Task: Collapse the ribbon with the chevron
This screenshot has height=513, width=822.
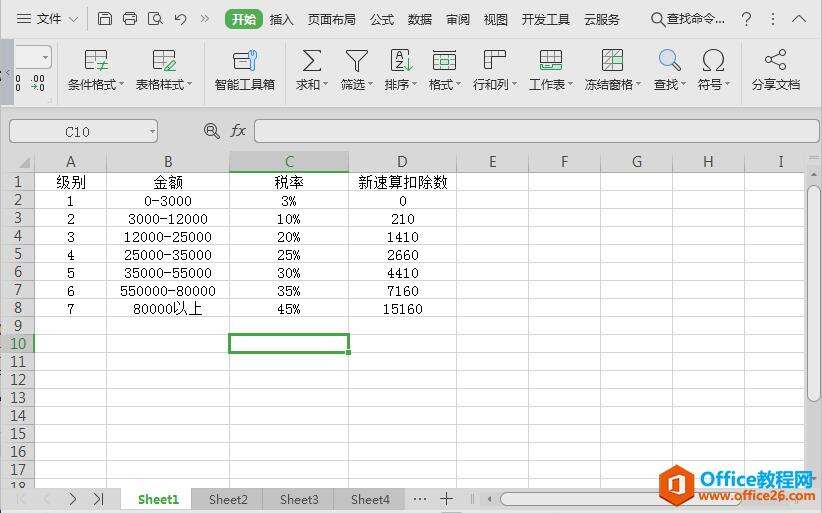Action: [x=798, y=19]
